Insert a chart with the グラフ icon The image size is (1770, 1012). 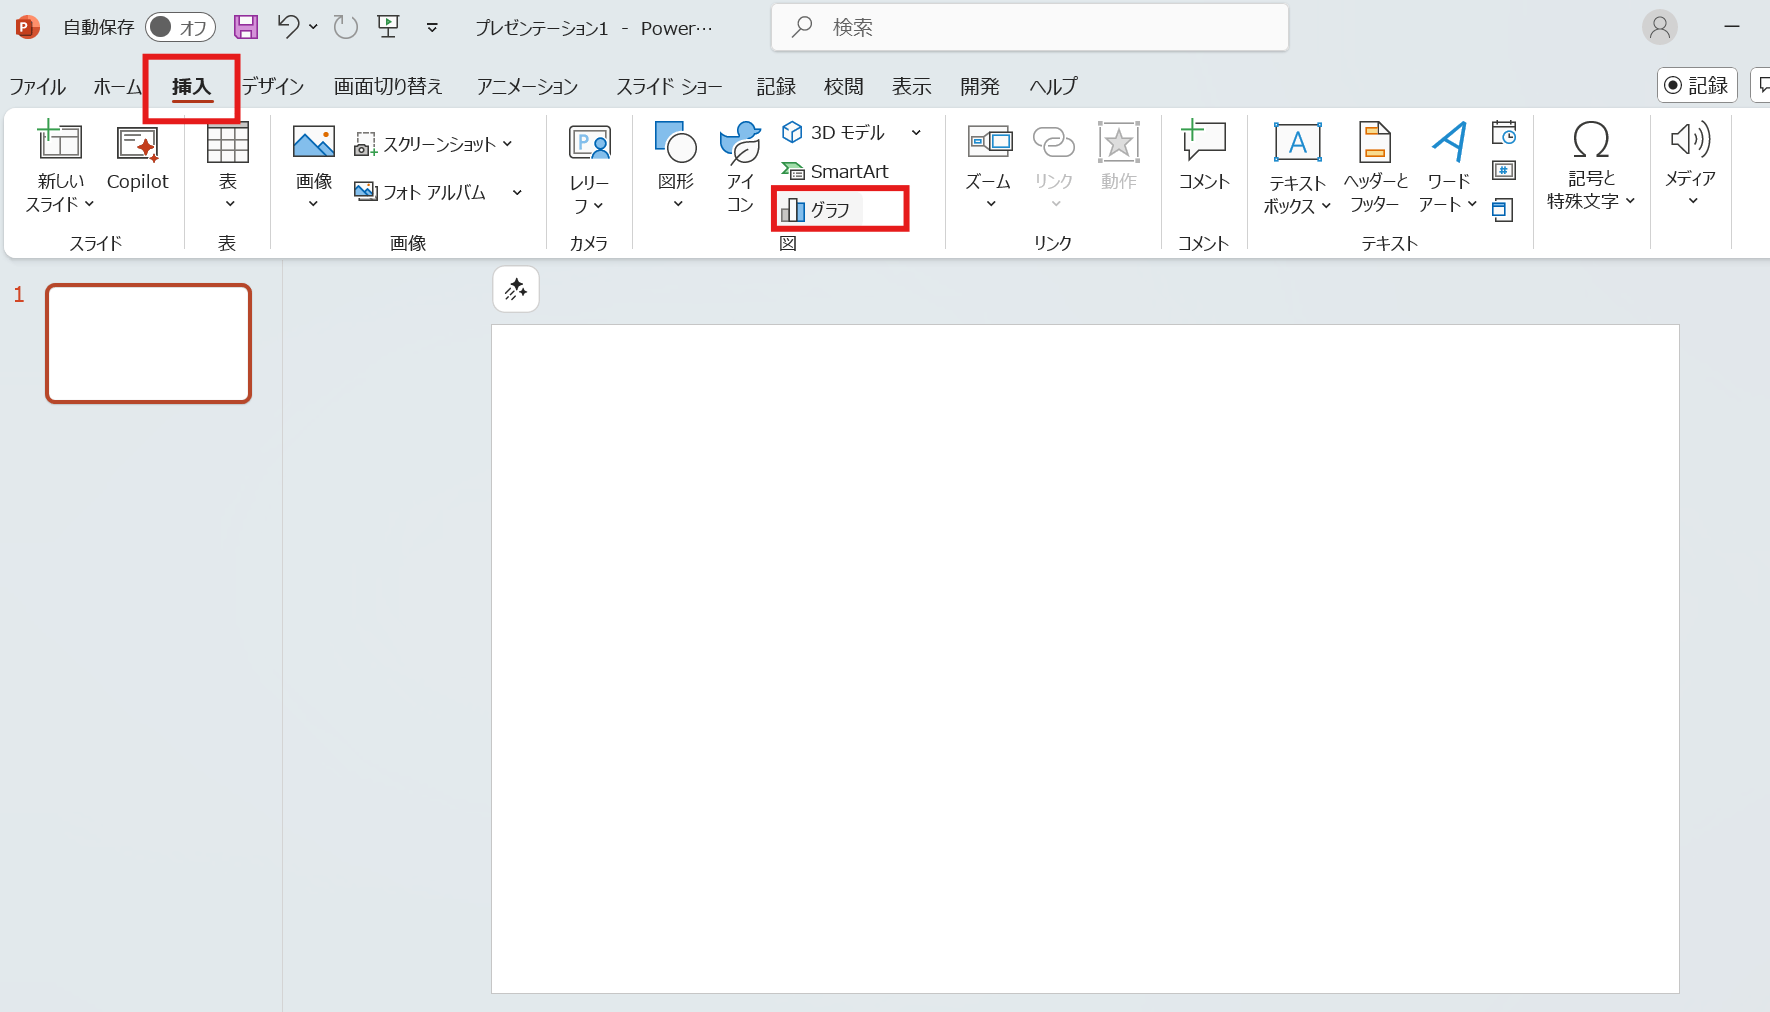tap(820, 209)
